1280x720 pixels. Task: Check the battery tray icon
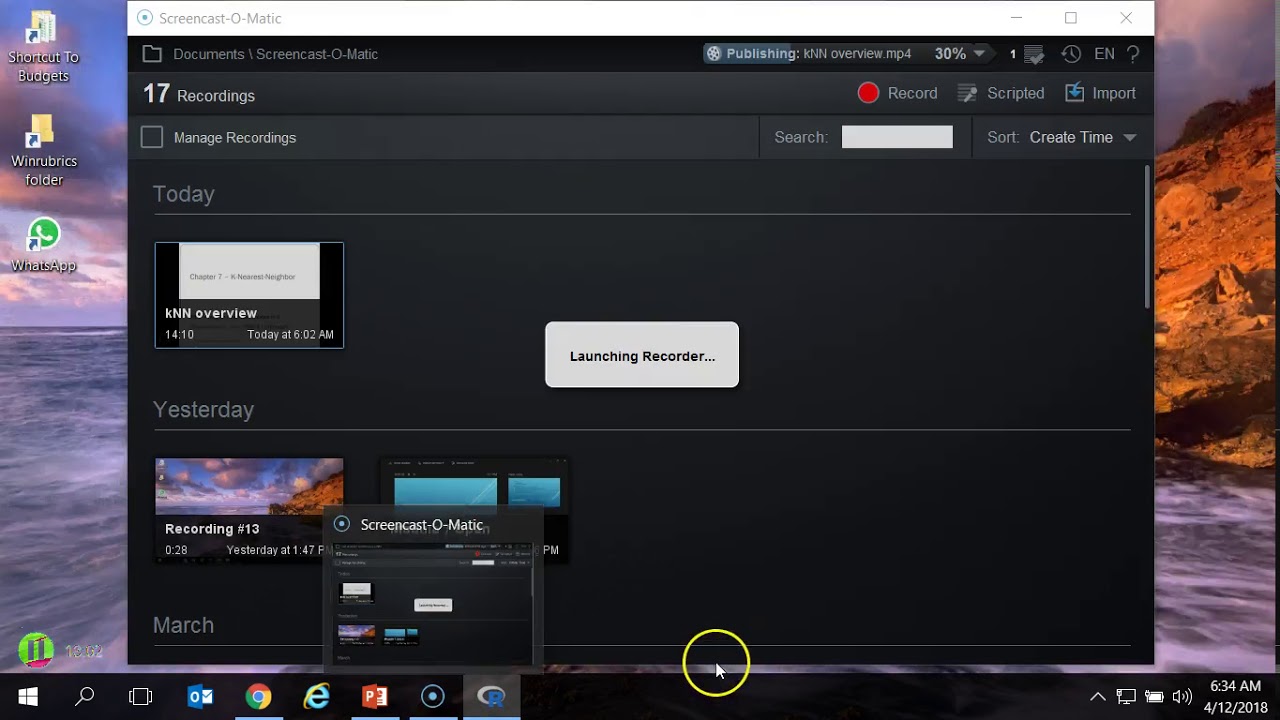(x=1154, y=697)
